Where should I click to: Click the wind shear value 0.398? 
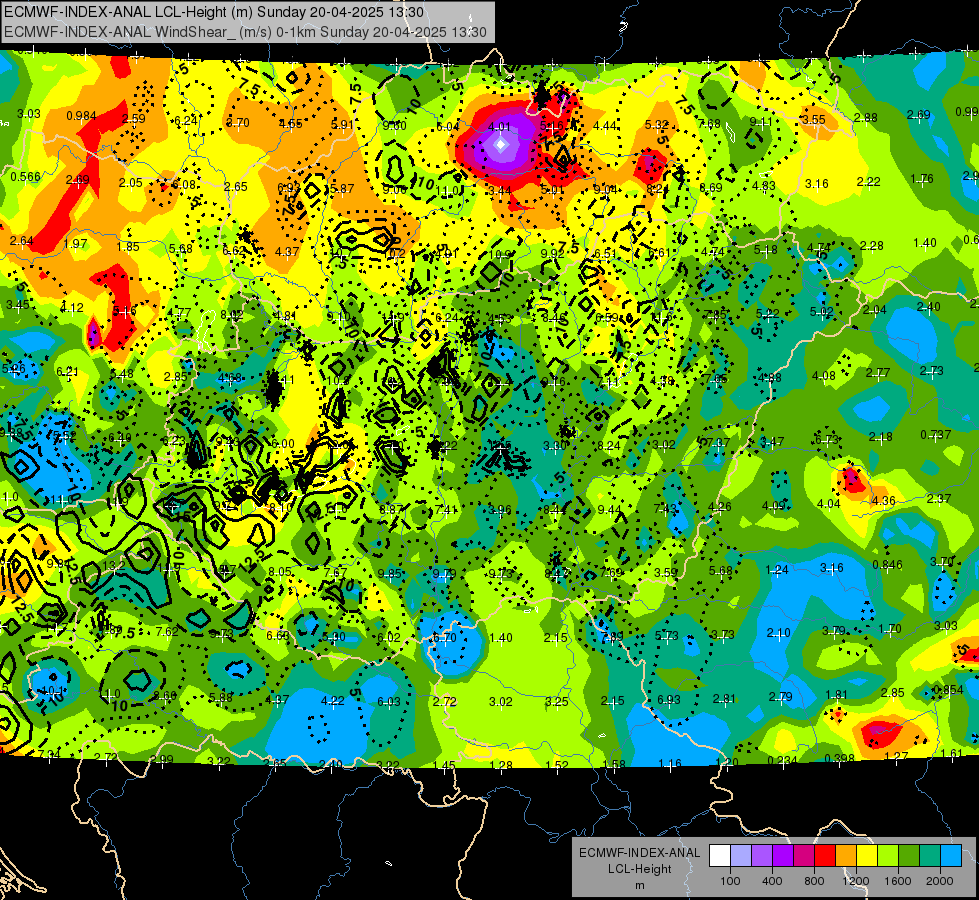tap(839, 758)
